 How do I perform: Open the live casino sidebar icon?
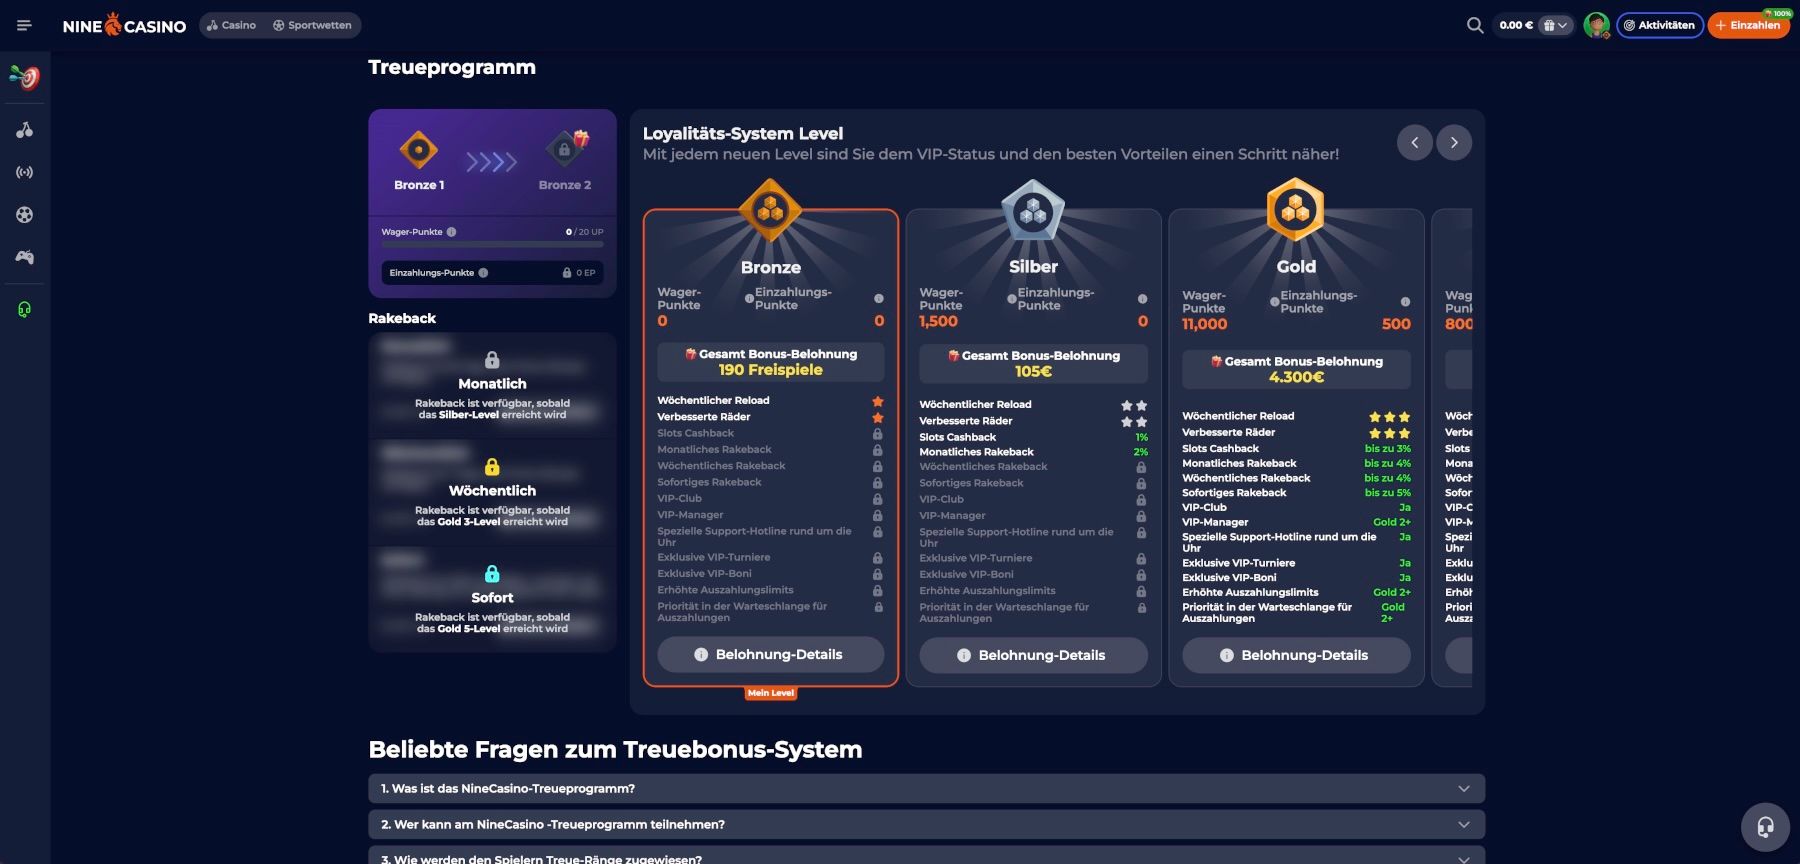(x=24, y=172)
